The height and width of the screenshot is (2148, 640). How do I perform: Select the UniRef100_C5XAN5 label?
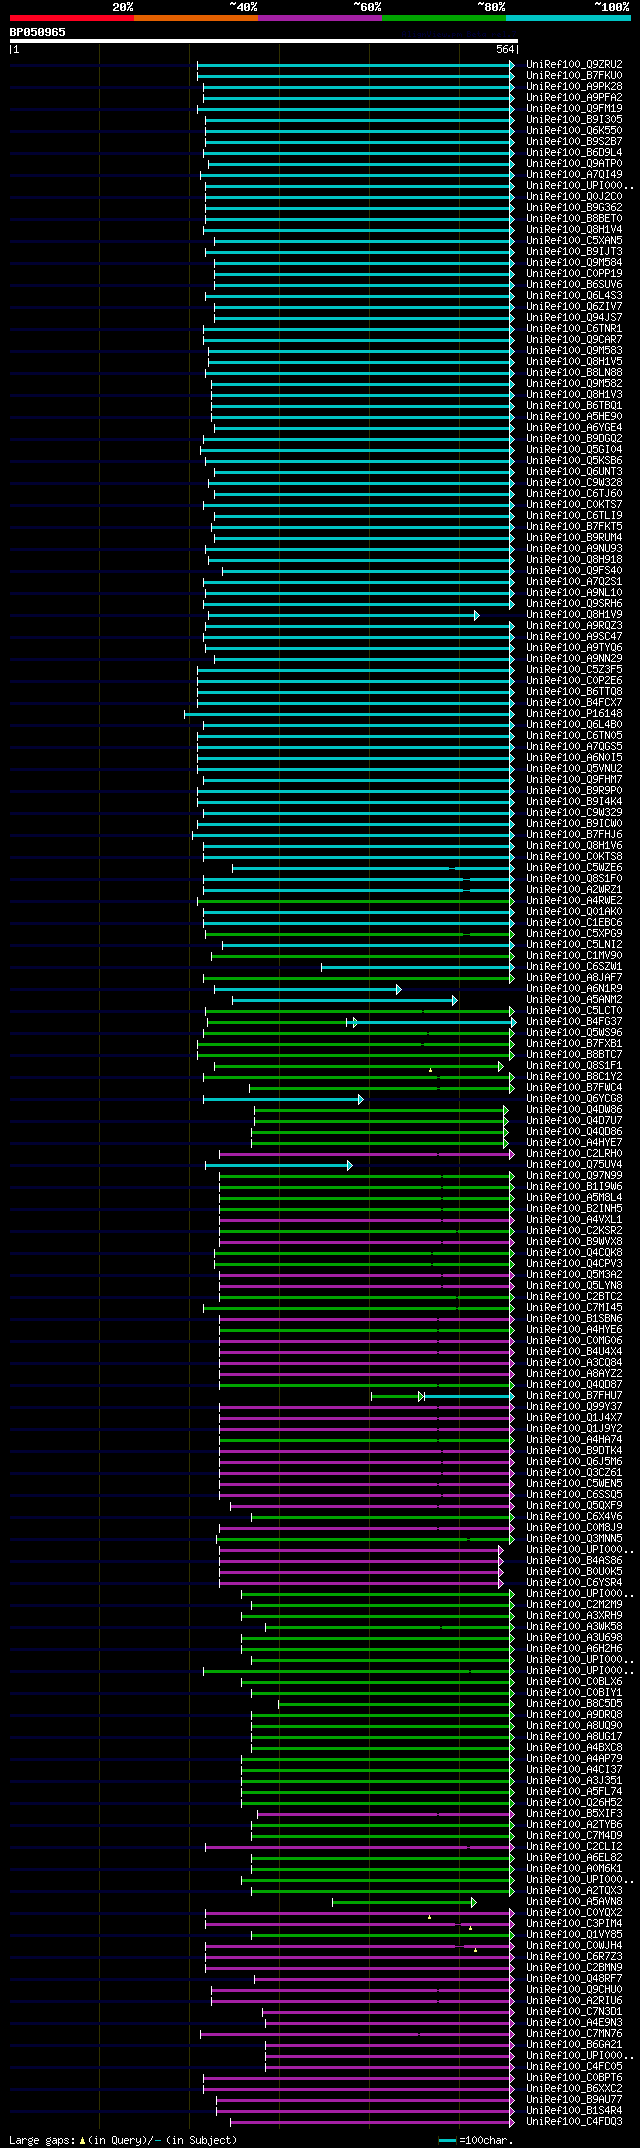[574, 240]
